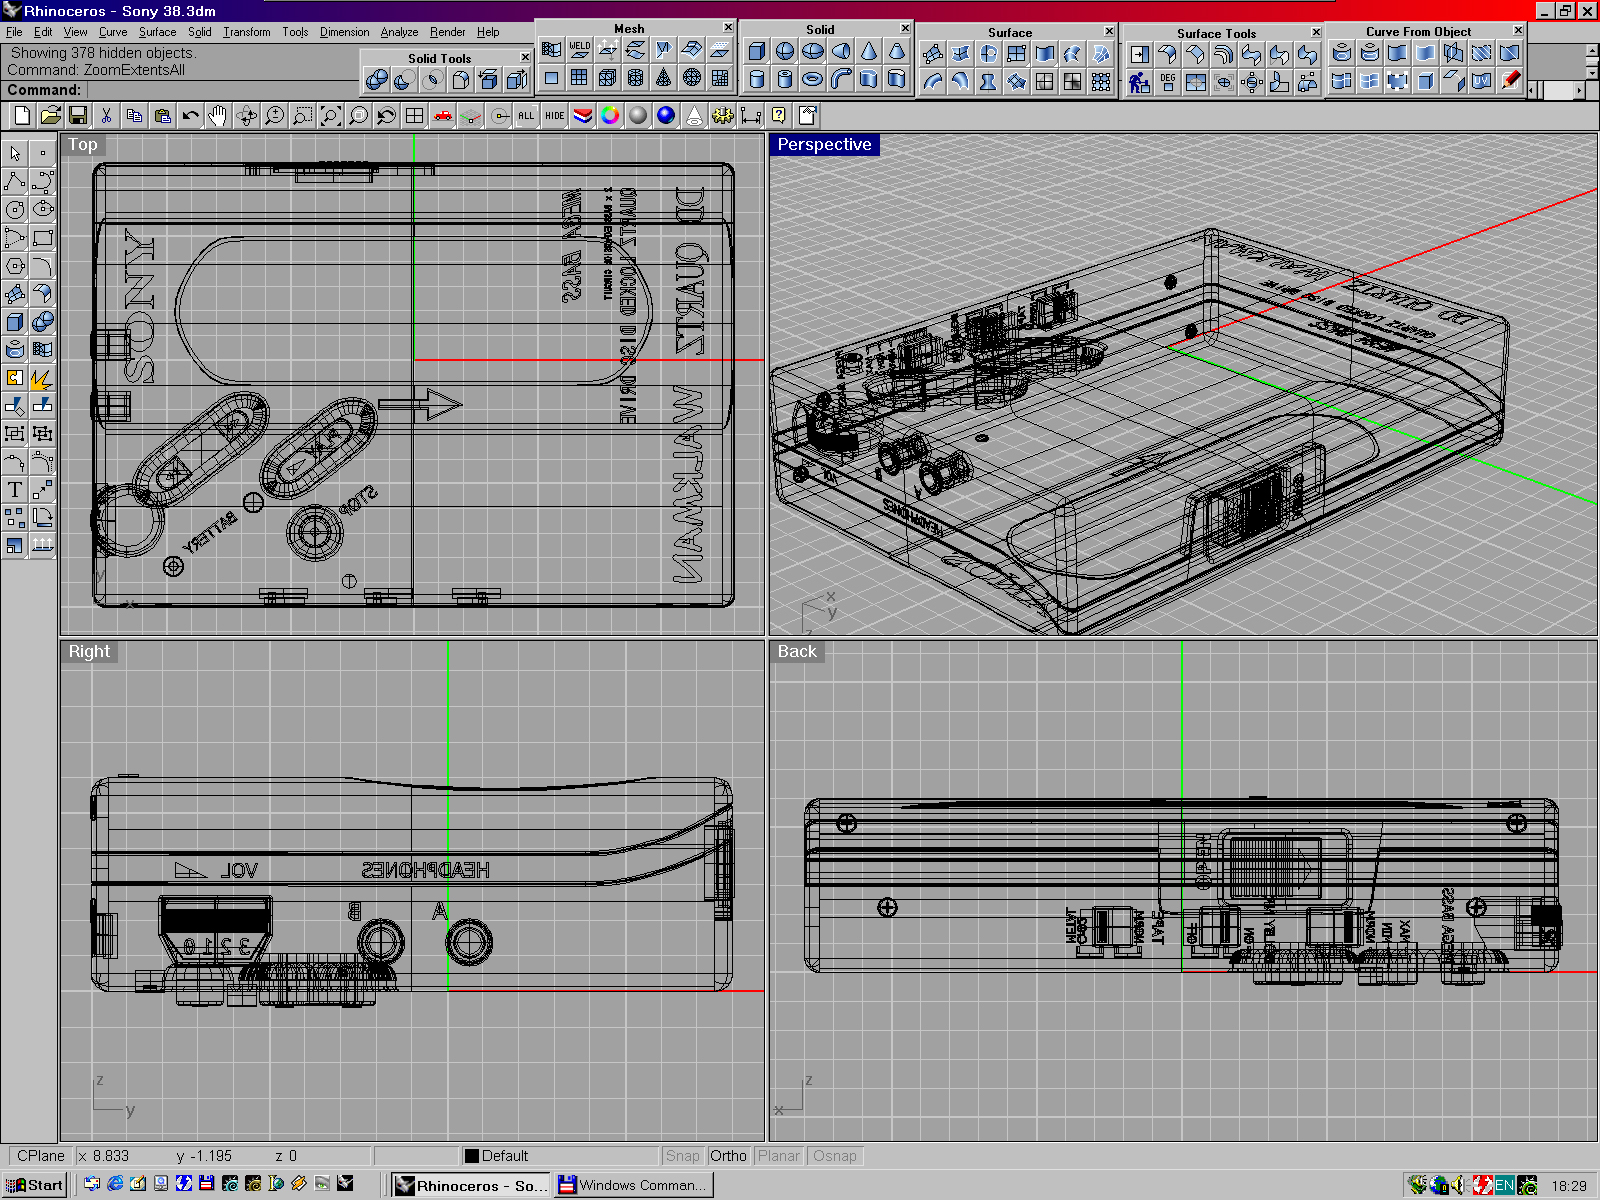Toggle Ortho in the status bar
Viewport: 1600px width, 1200px height.
click(x=728, y=1156)
